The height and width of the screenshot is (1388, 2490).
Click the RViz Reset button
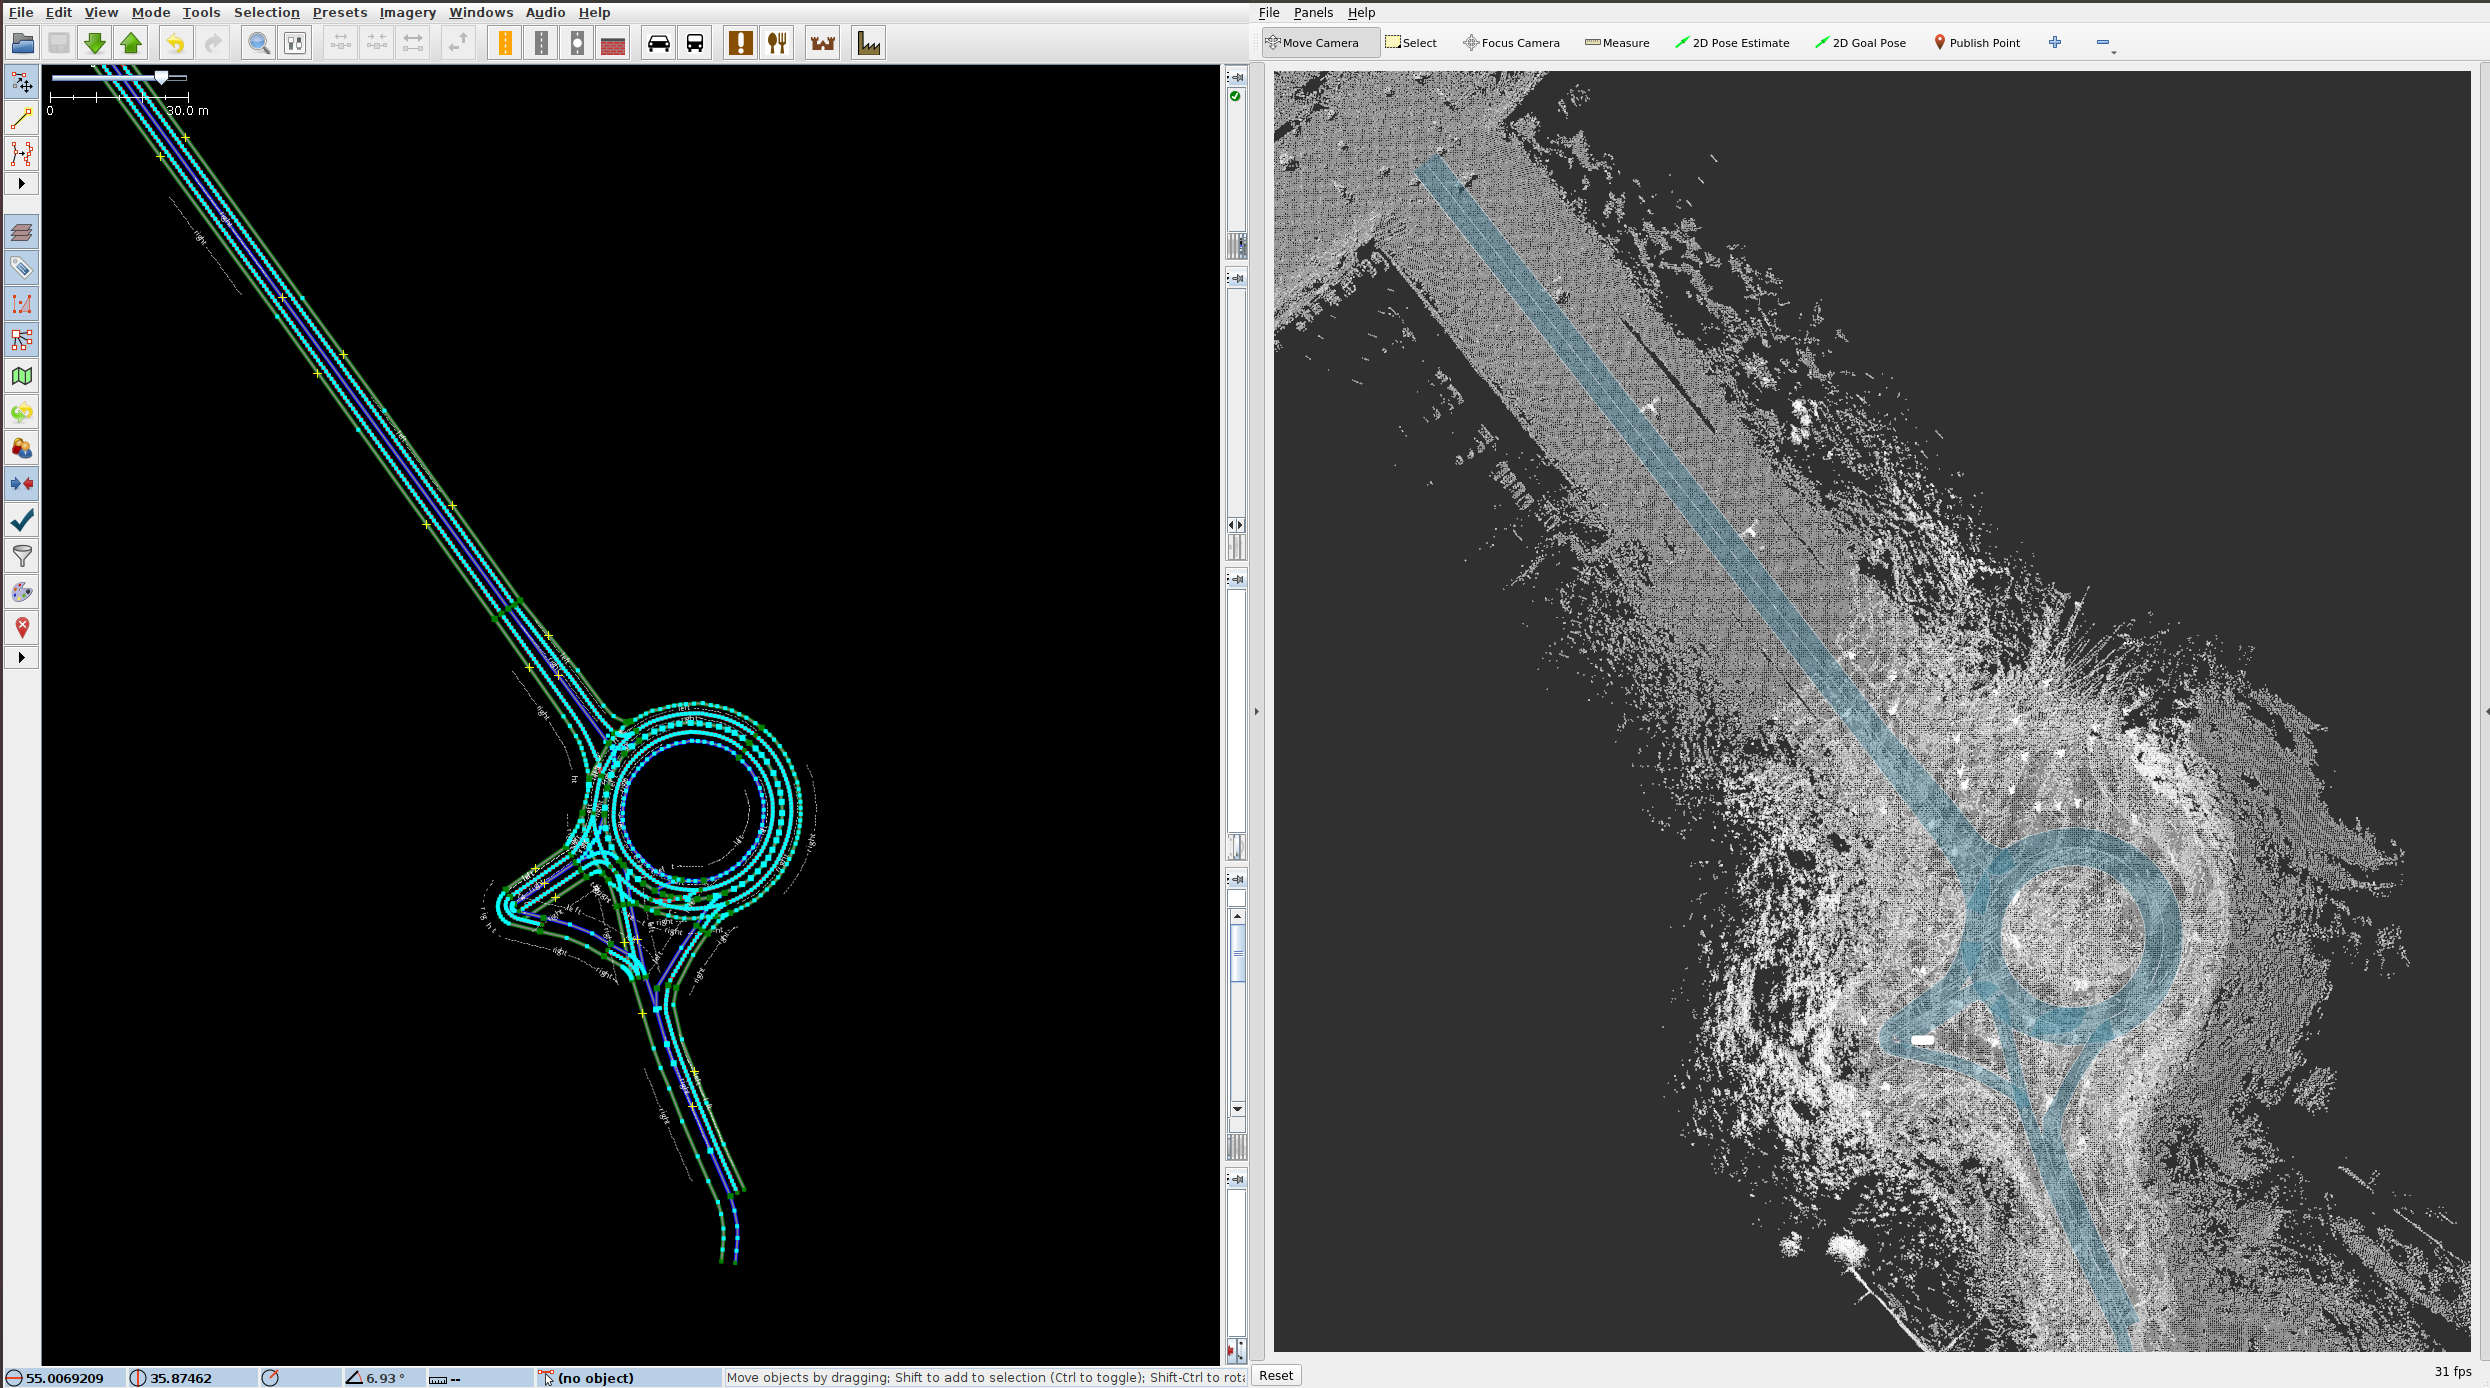point(1276,1375)
